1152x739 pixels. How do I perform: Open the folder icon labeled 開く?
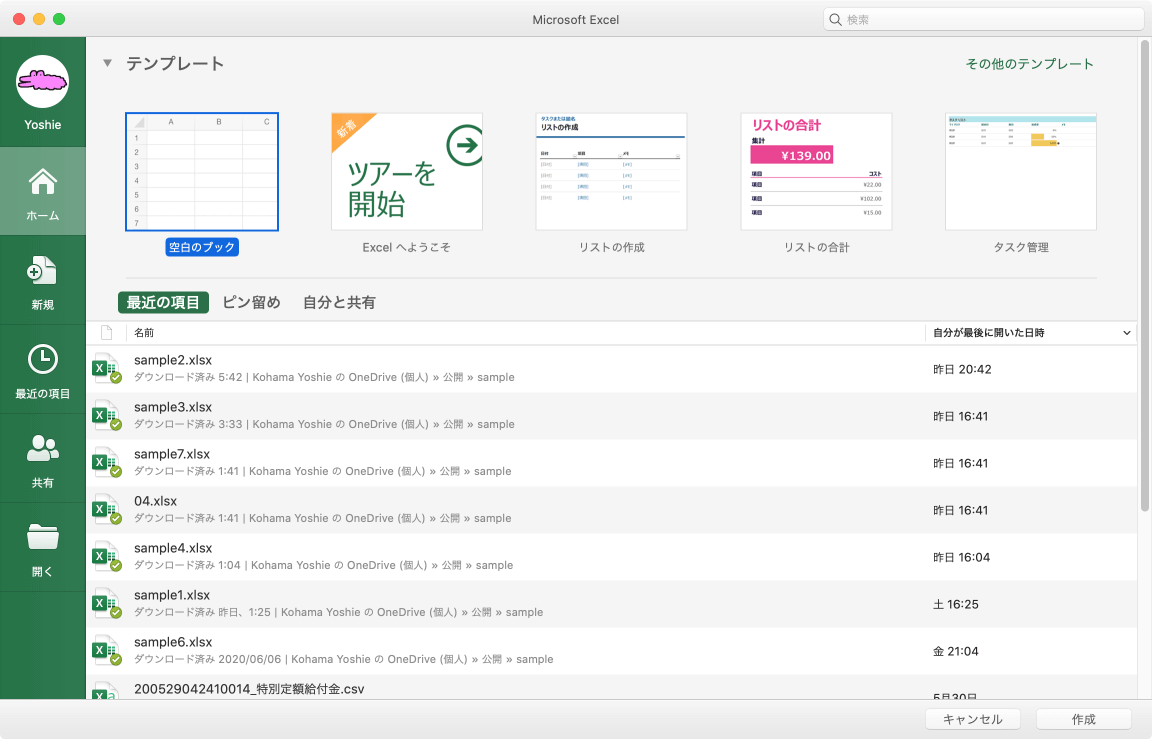tap(43, 537)
